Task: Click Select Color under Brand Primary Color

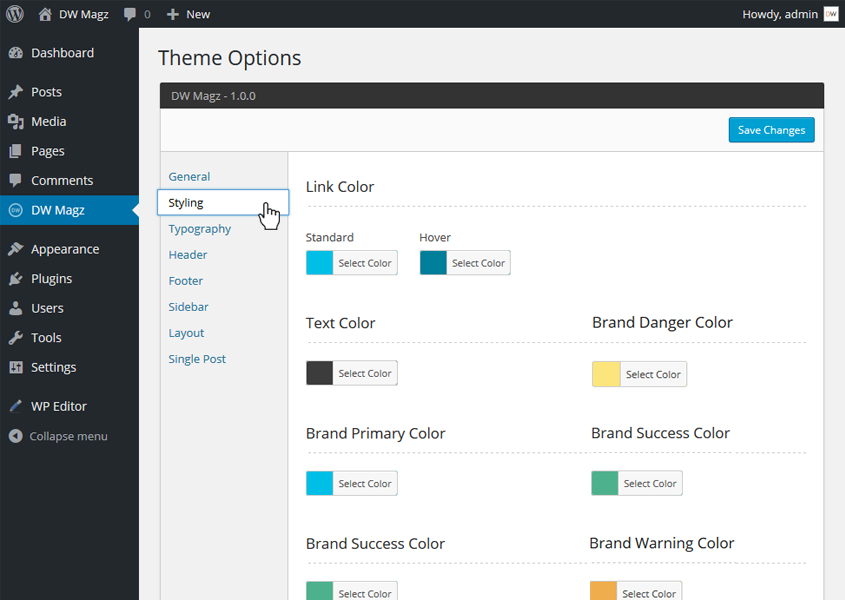Action: [x=365, y=484]
